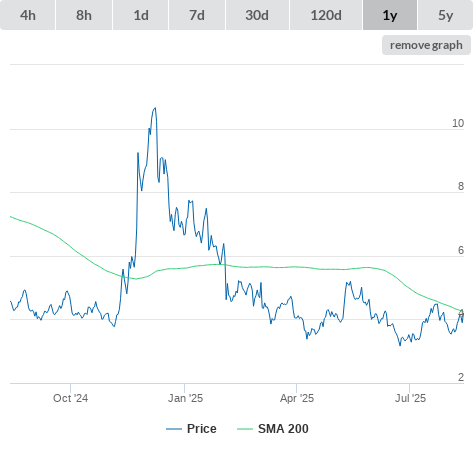
Task: Open the 120d chart view
Action: click(x=326, y=15)
